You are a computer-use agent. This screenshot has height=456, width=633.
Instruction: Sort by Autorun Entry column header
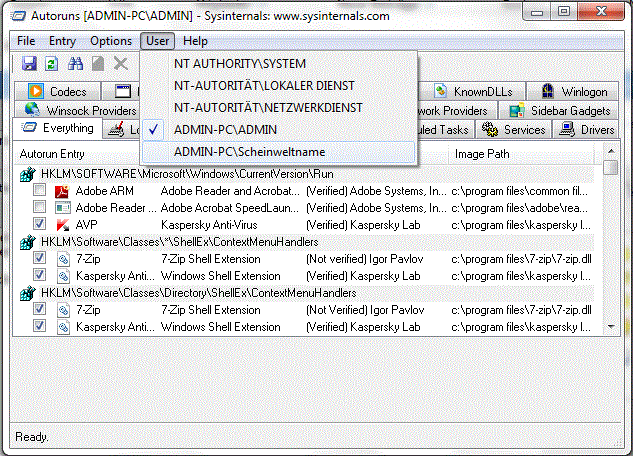pyautogui.click(x=77, y=154)
